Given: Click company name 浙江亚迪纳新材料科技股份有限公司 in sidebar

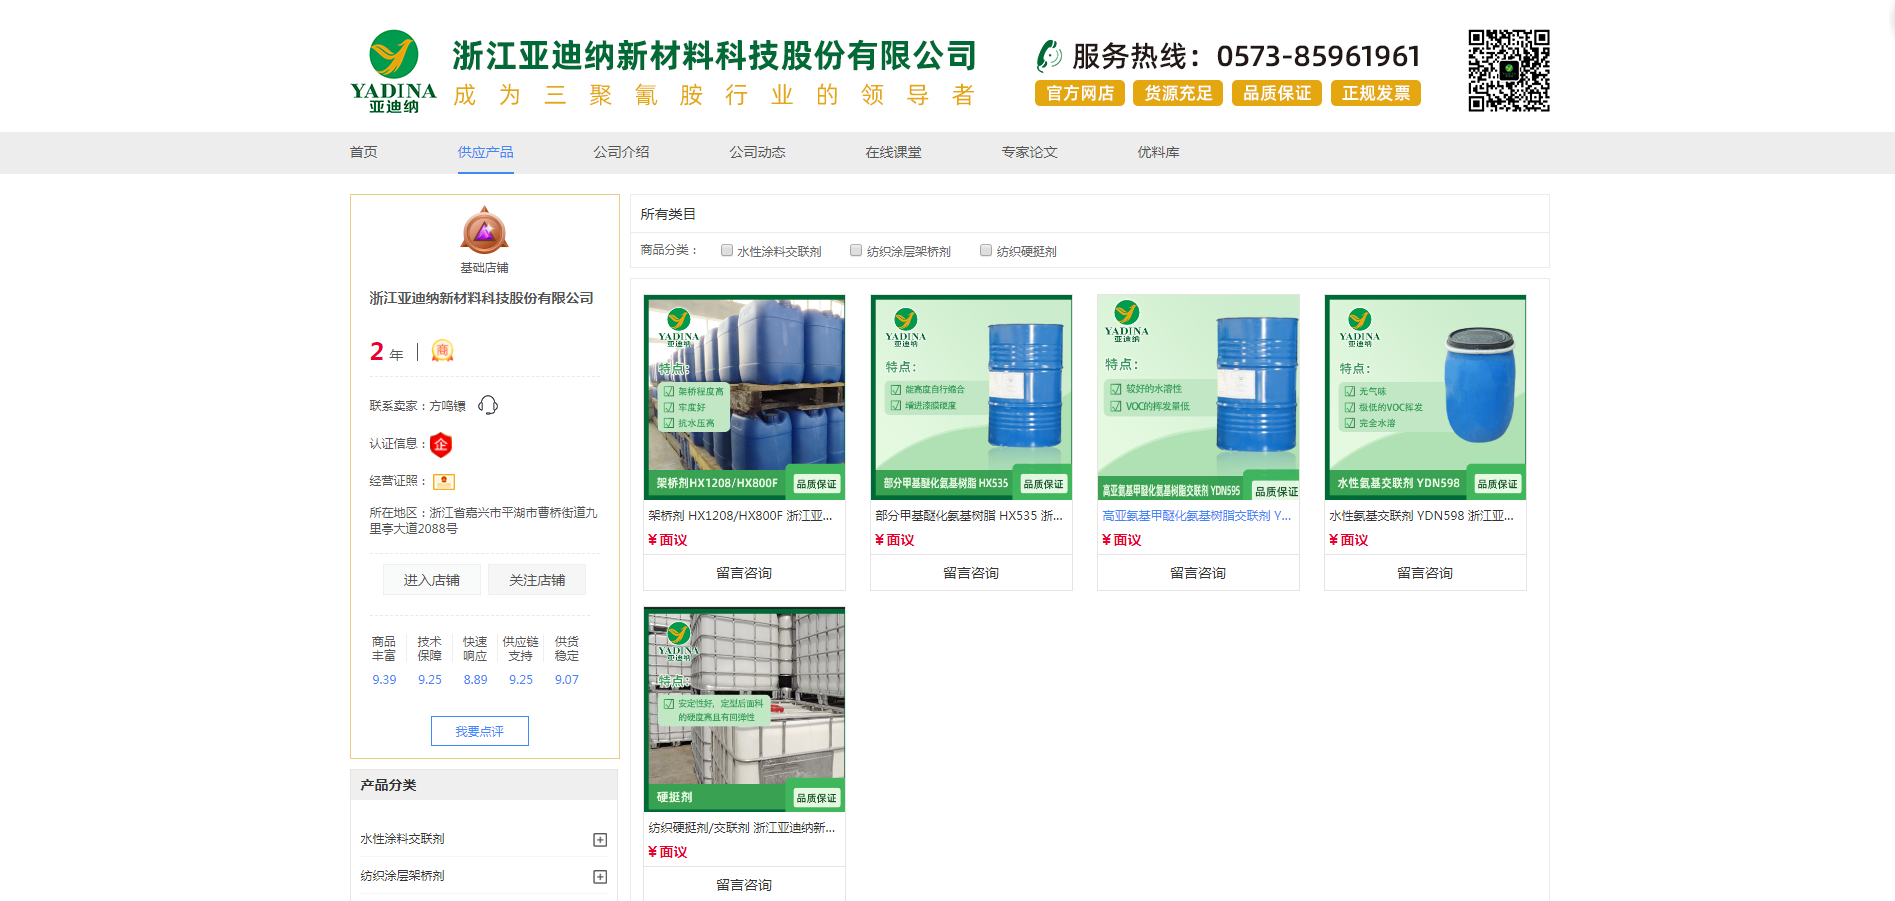Looking at the screenshot, I should [481, 298].
